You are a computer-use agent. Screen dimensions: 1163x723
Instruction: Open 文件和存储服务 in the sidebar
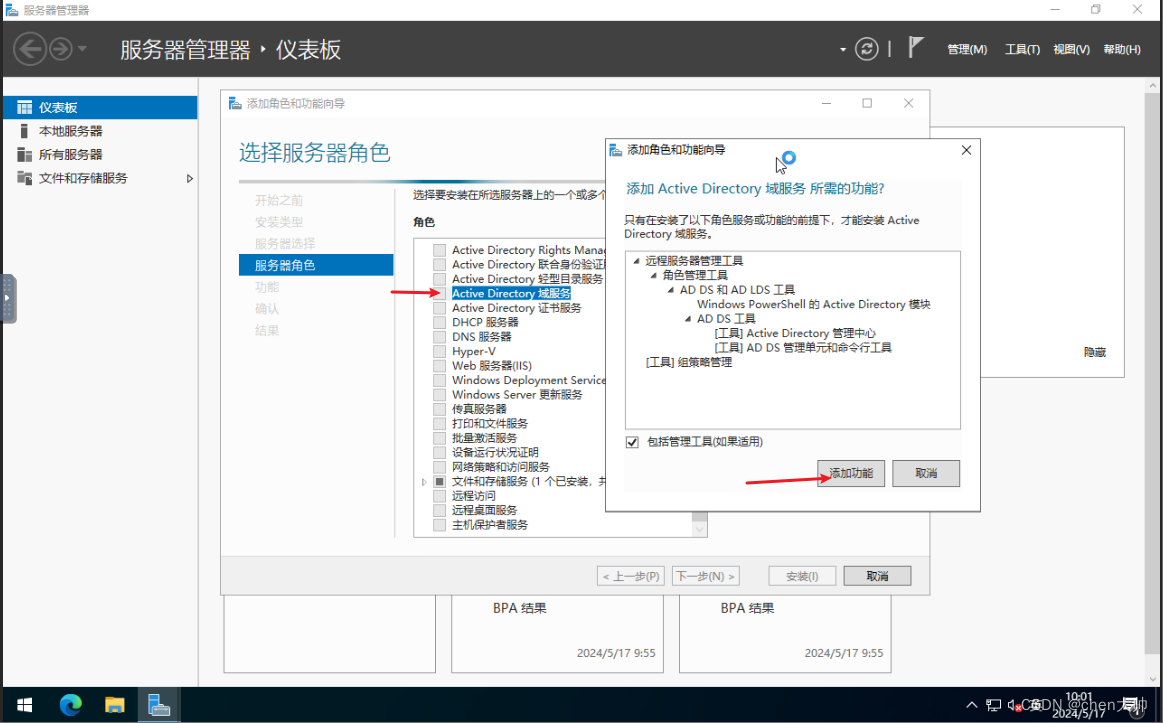[x=83, y=178]
